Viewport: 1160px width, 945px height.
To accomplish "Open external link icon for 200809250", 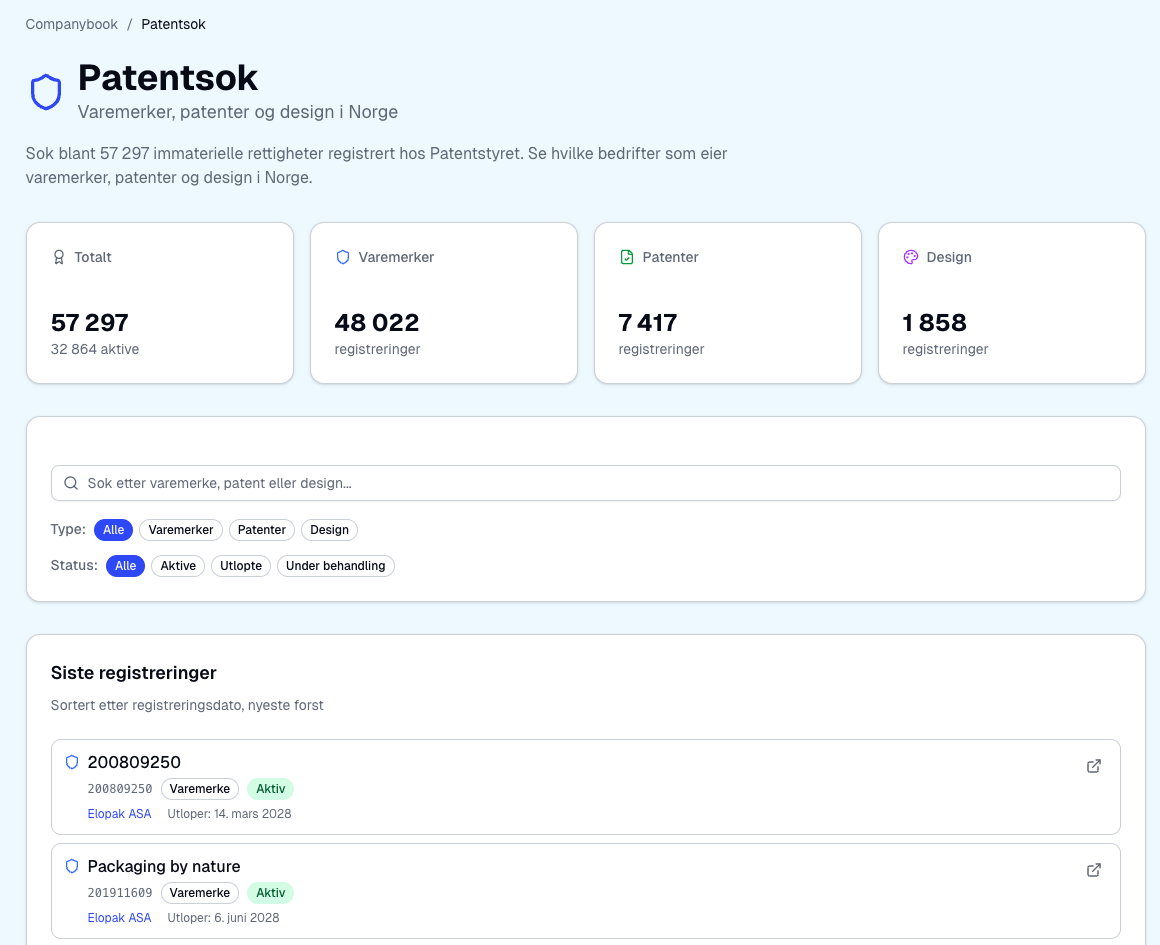I will pos(1094,766).
